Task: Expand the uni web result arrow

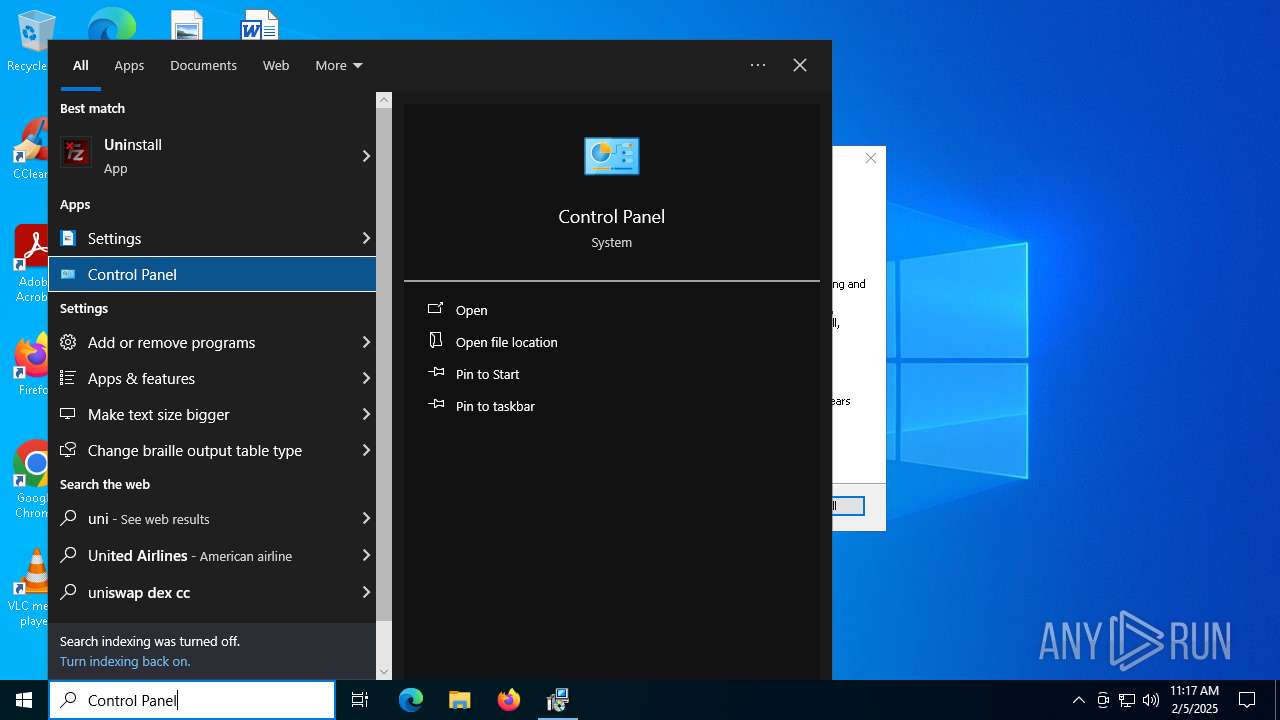Action: [x=366, y=518]
